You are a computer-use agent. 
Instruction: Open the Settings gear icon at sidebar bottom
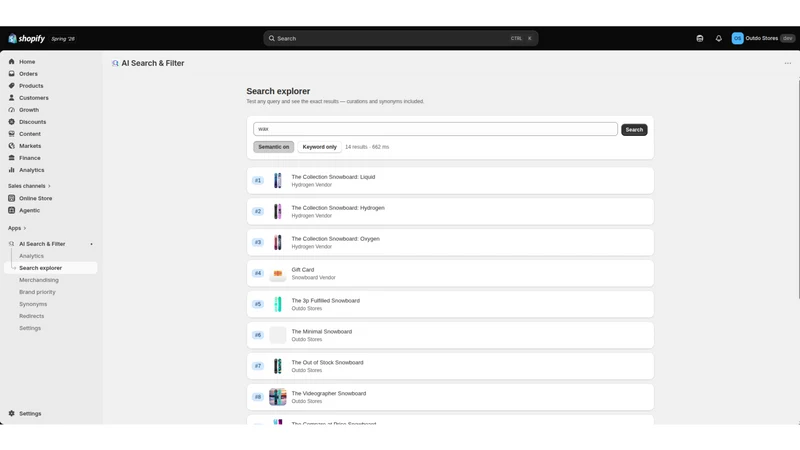click(12, 413)
